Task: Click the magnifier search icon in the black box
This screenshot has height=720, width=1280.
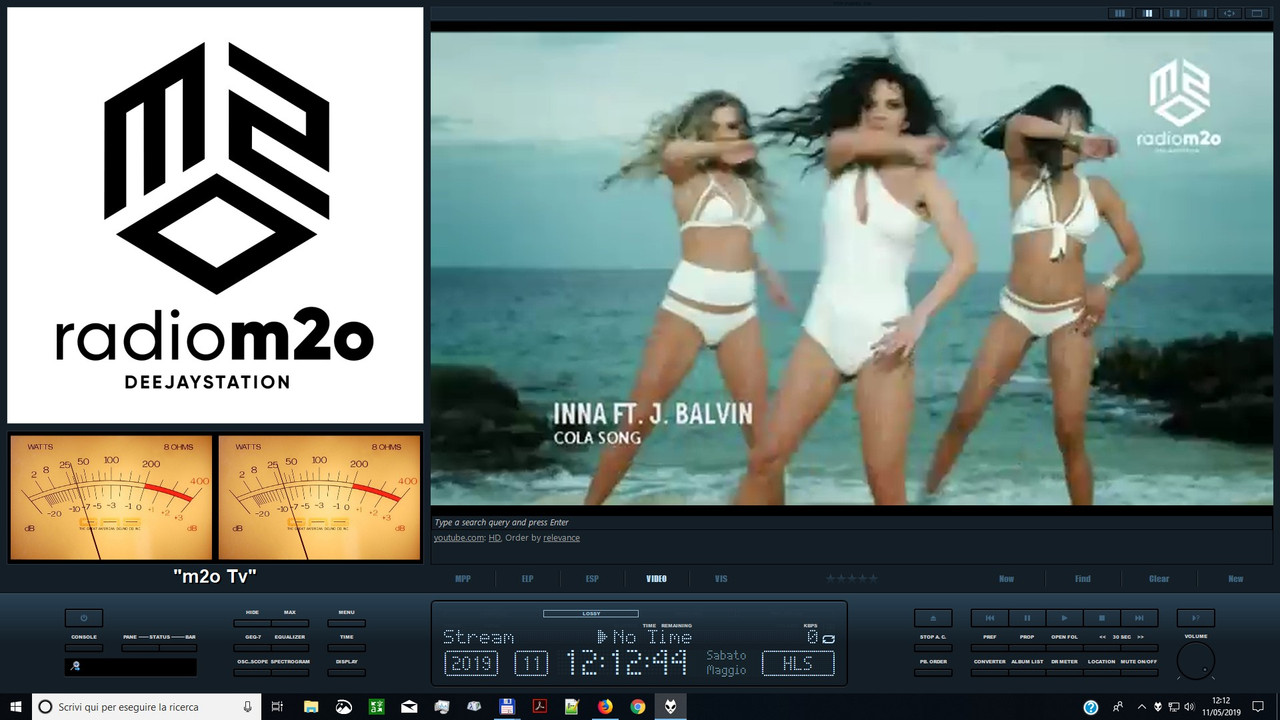Action: [75, 666]
